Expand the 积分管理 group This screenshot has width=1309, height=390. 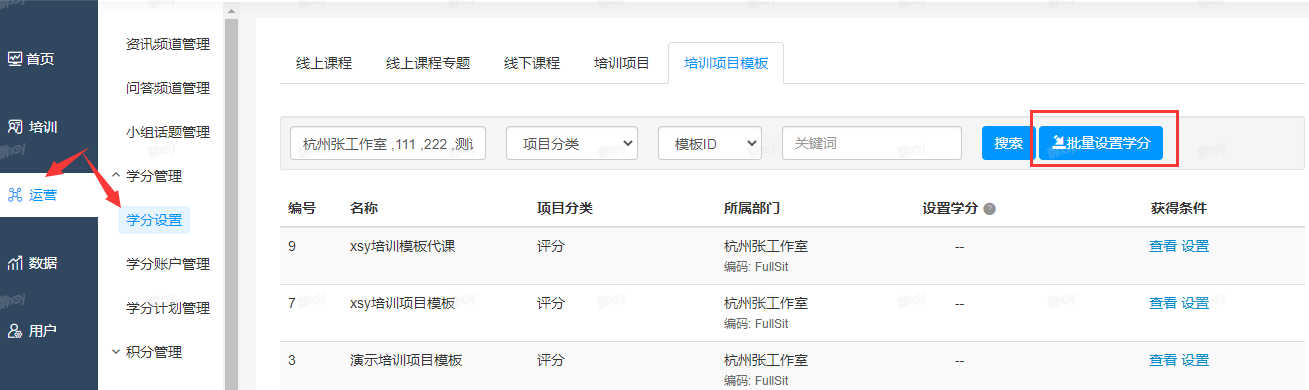click(146, 352)
